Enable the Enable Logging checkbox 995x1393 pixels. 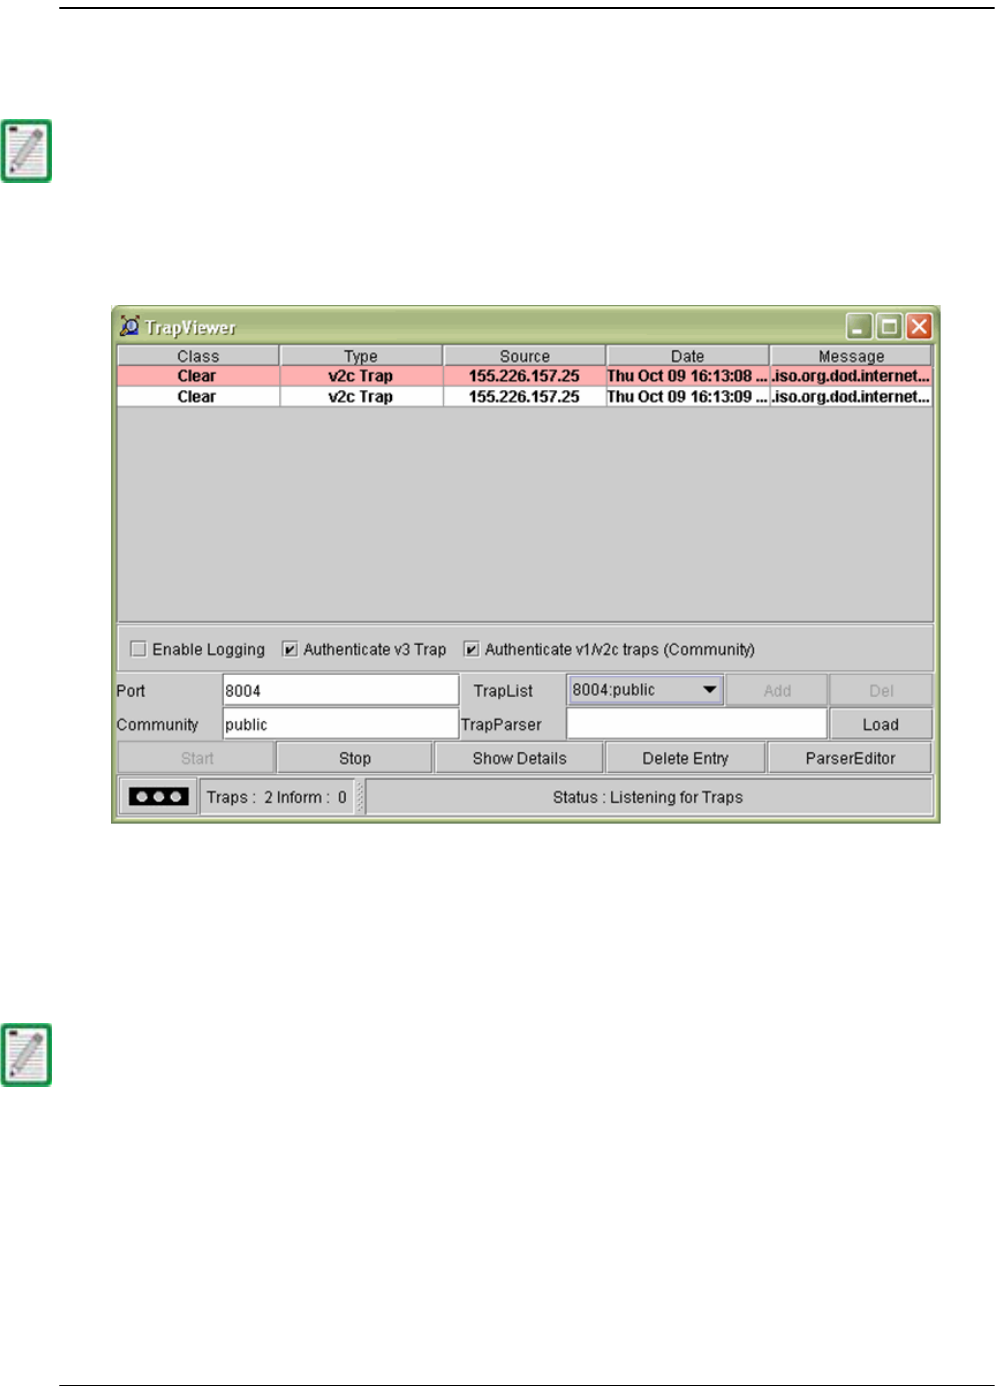(139, 649)
